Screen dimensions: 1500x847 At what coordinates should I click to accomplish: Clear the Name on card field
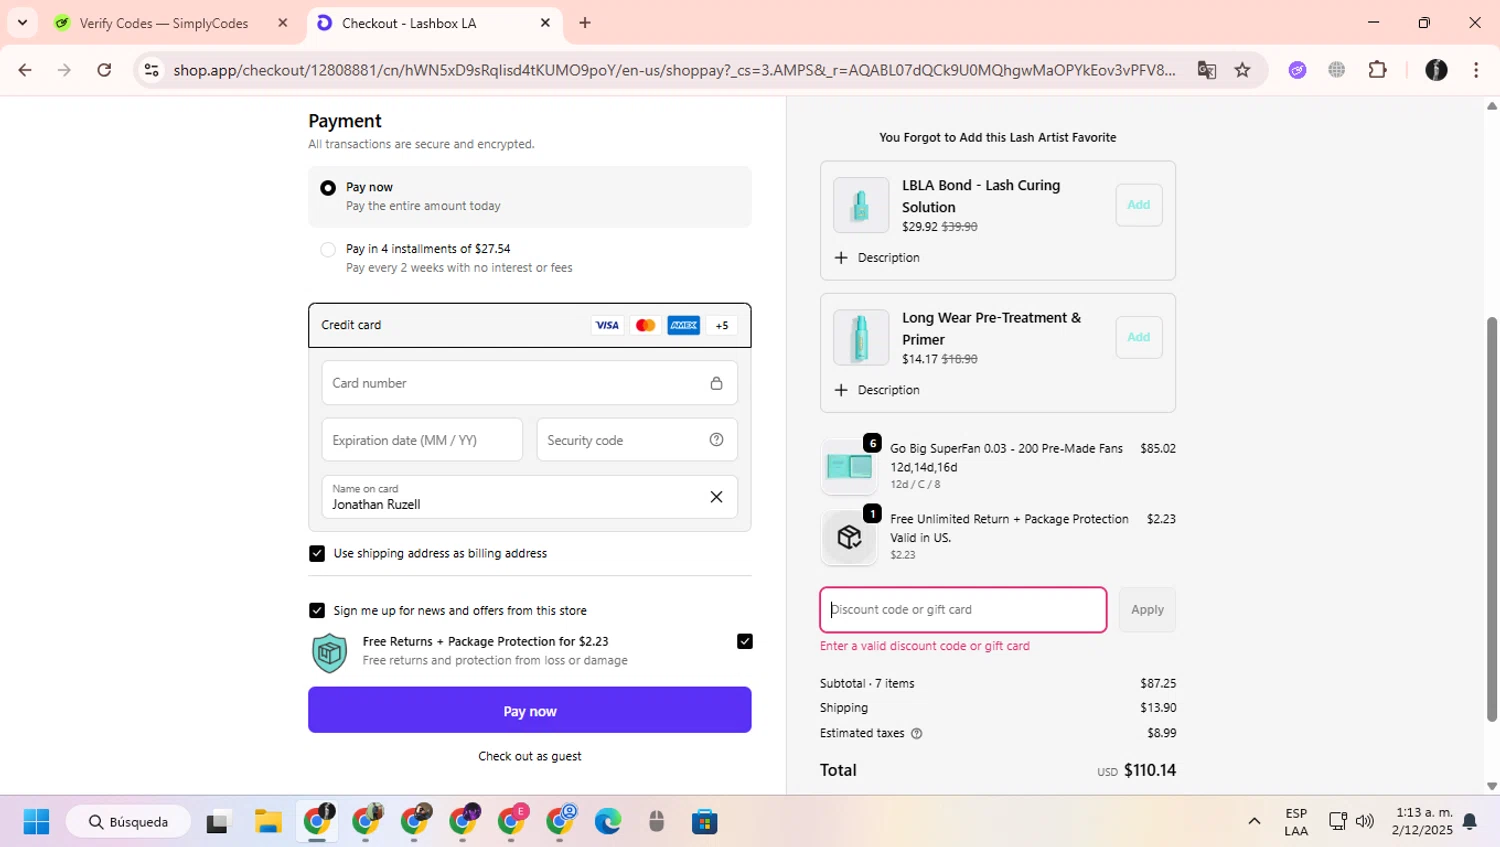click(716, 497)
